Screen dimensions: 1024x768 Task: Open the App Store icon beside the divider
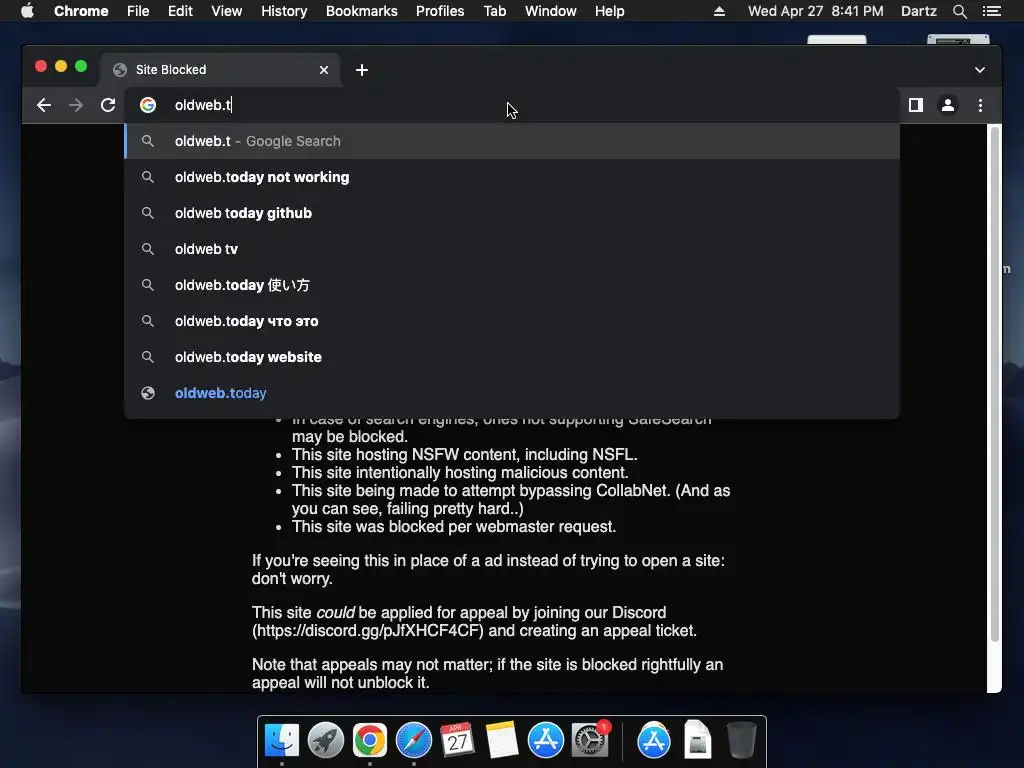[654, 740]
